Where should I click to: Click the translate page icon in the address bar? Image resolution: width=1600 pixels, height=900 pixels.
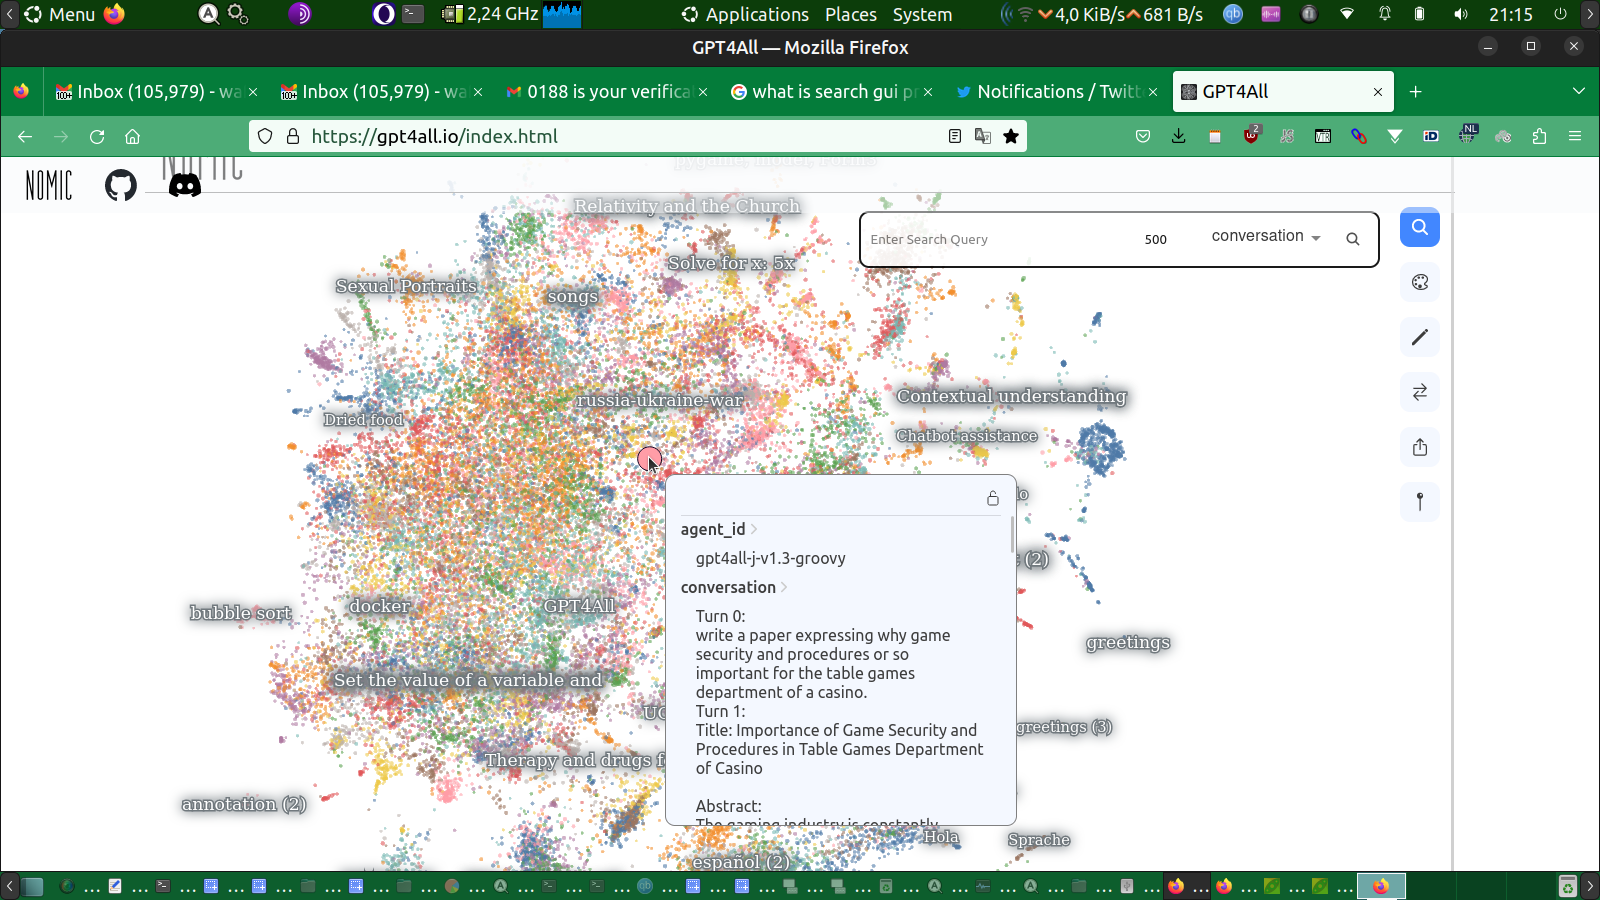[983, 136]
